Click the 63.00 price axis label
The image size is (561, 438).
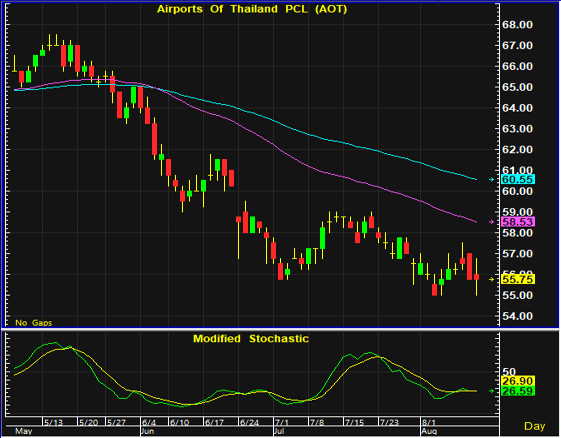[x=517, y=129]
